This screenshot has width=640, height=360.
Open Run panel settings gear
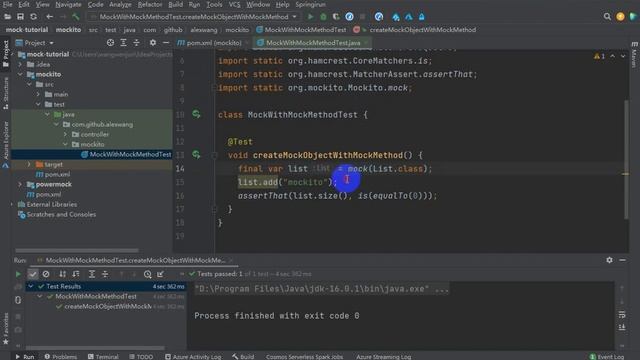click(609, 260)
